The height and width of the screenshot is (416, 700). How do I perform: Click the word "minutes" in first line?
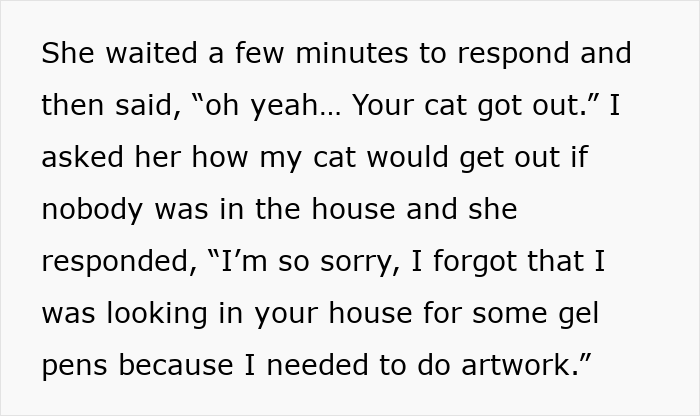(x=352, y=53)
